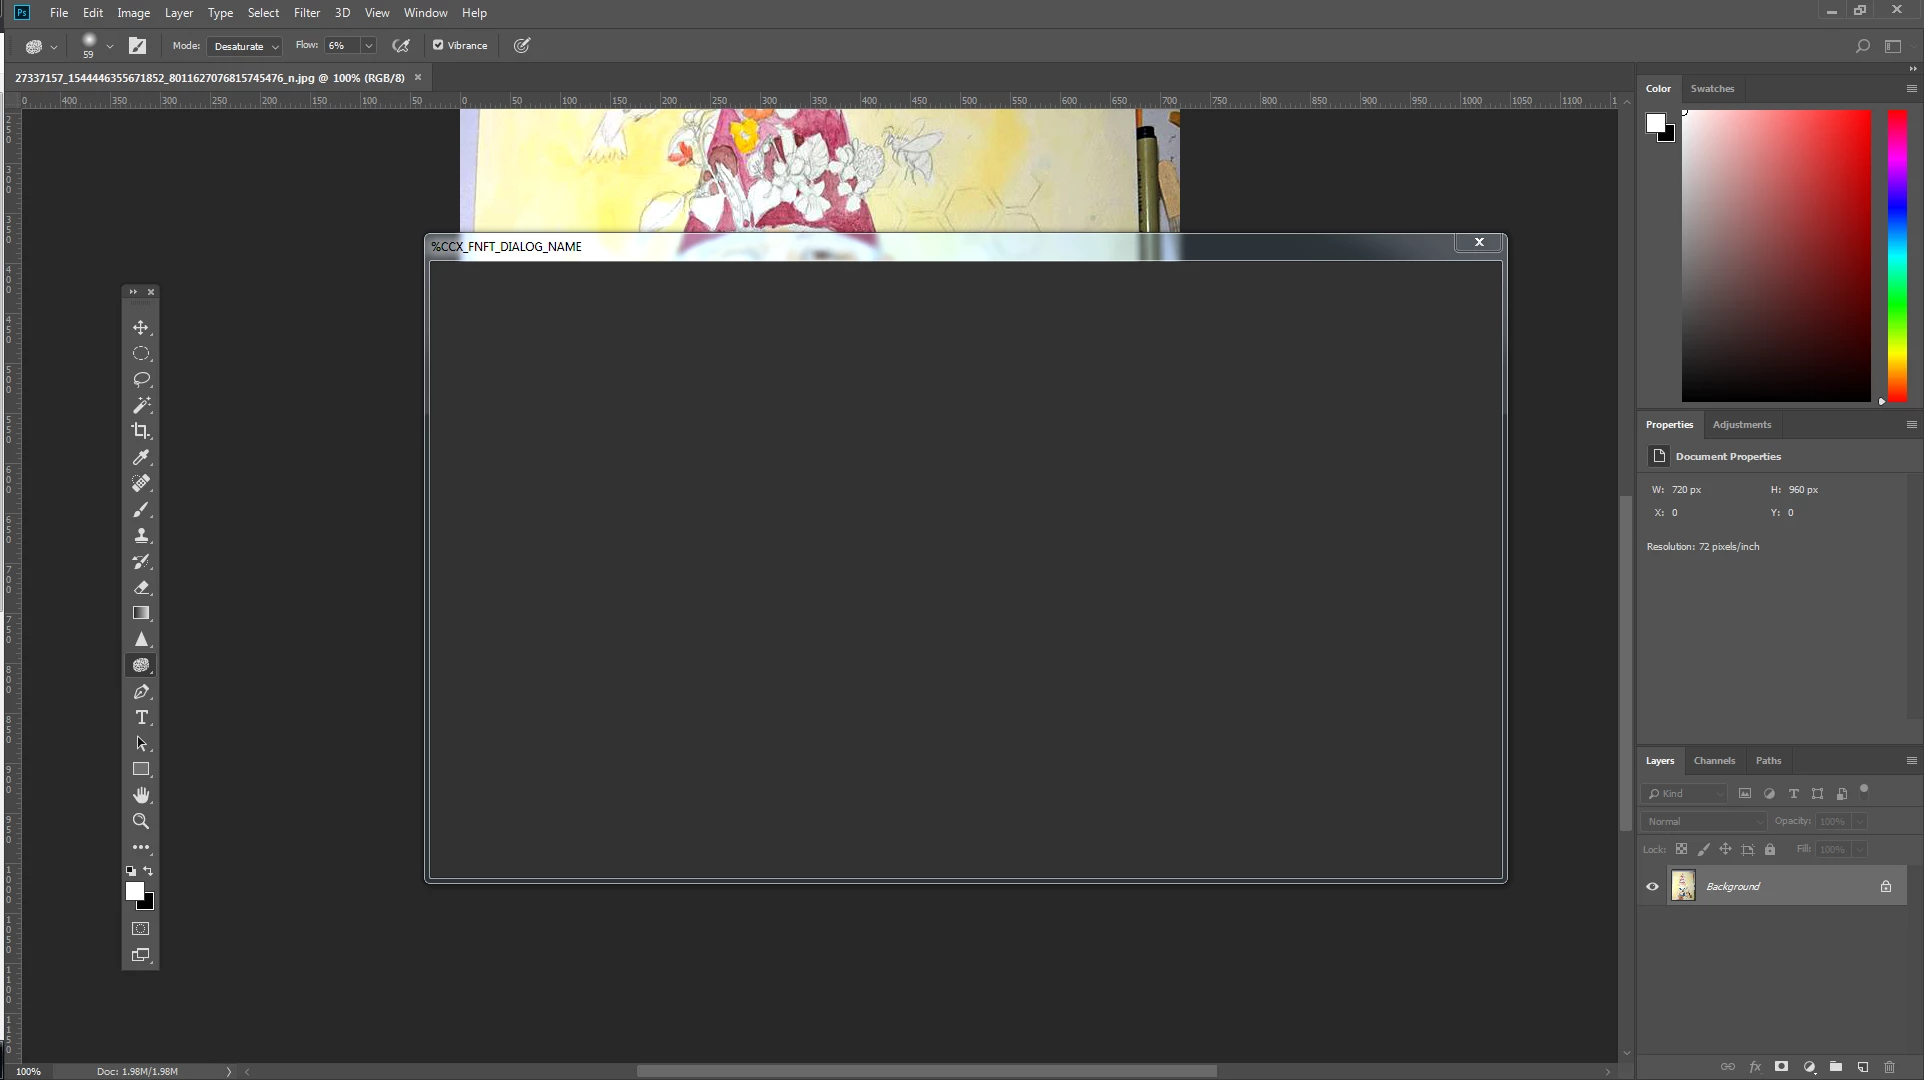1924x1080 pixels.
Task: Toggle the Vibrance checkbox
Action: point(438,45)
